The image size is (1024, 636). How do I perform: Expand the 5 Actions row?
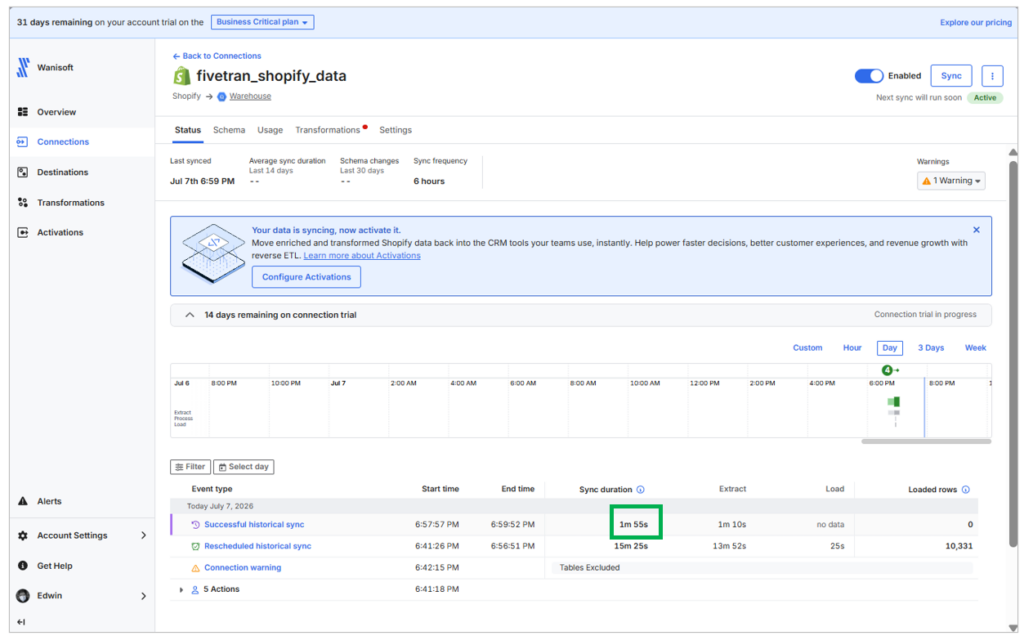click(x=181, y=590)
